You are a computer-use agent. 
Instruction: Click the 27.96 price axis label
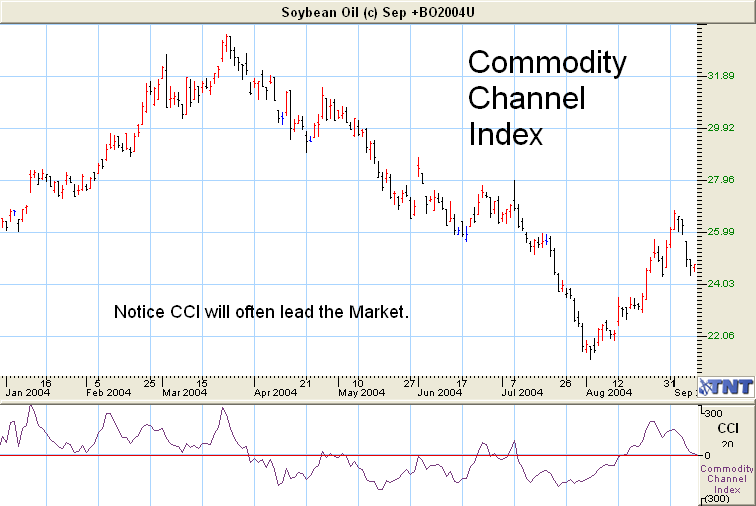click(x=721, y=180)
